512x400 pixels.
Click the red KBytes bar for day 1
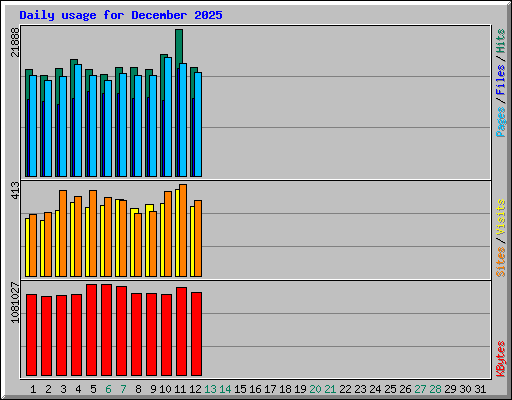tap(32, 335)
